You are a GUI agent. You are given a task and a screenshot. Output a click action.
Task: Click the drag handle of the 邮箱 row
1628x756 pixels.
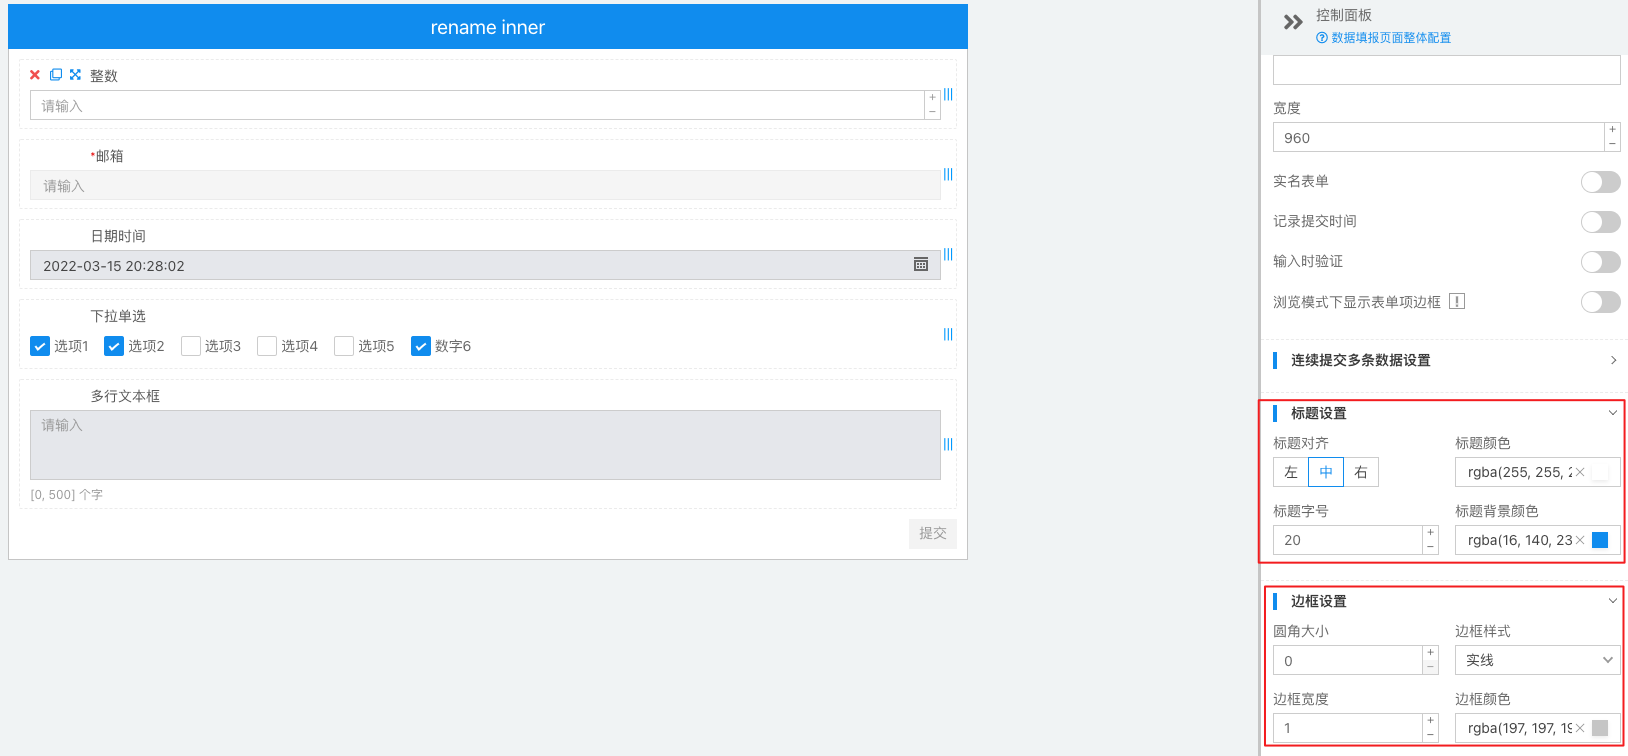[x=948, y=174]
